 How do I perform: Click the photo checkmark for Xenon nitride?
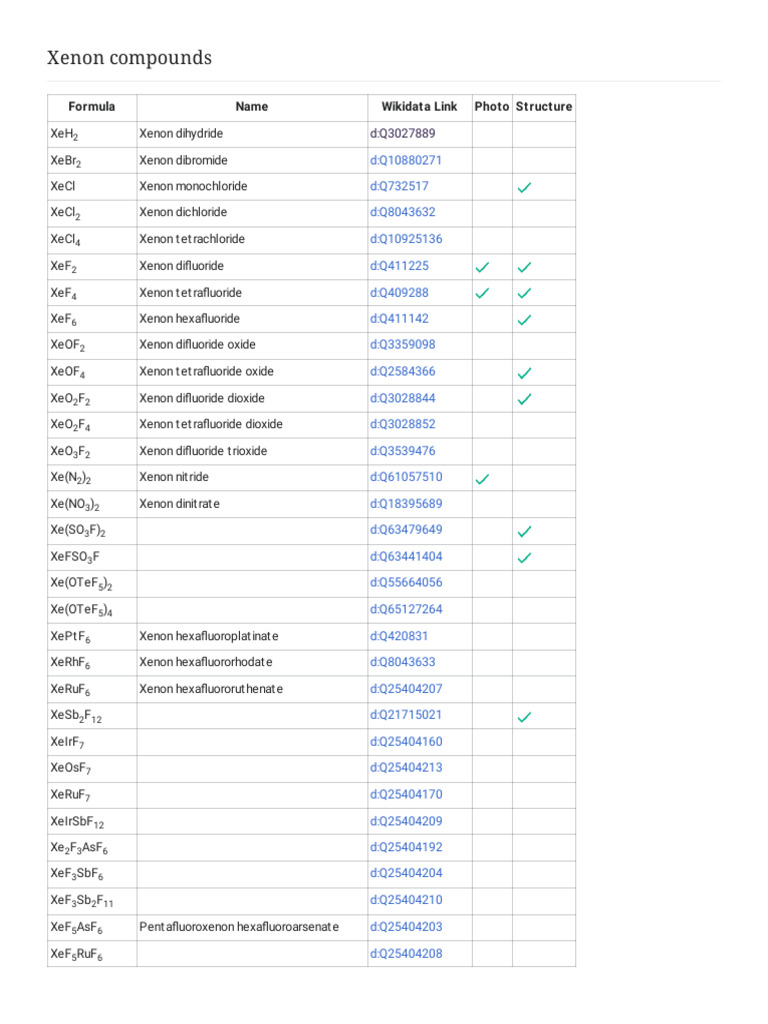click(x=482, y=479)
